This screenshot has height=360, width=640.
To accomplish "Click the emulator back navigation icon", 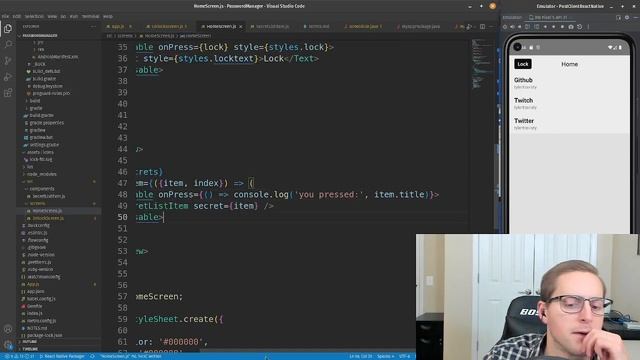I will [x=545, y=27].
